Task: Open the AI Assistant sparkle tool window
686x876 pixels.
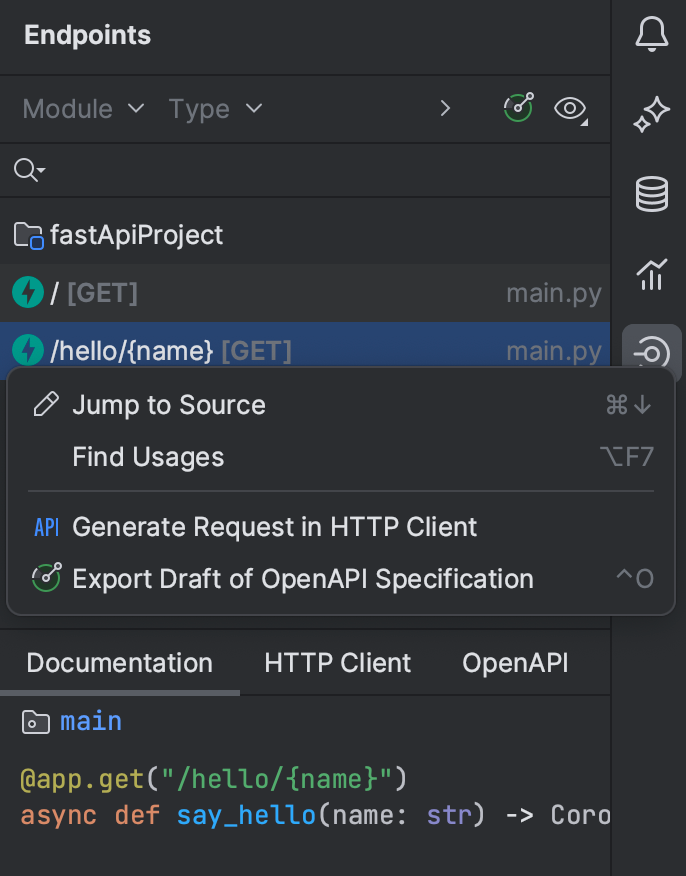Action: tap(652, 115)
